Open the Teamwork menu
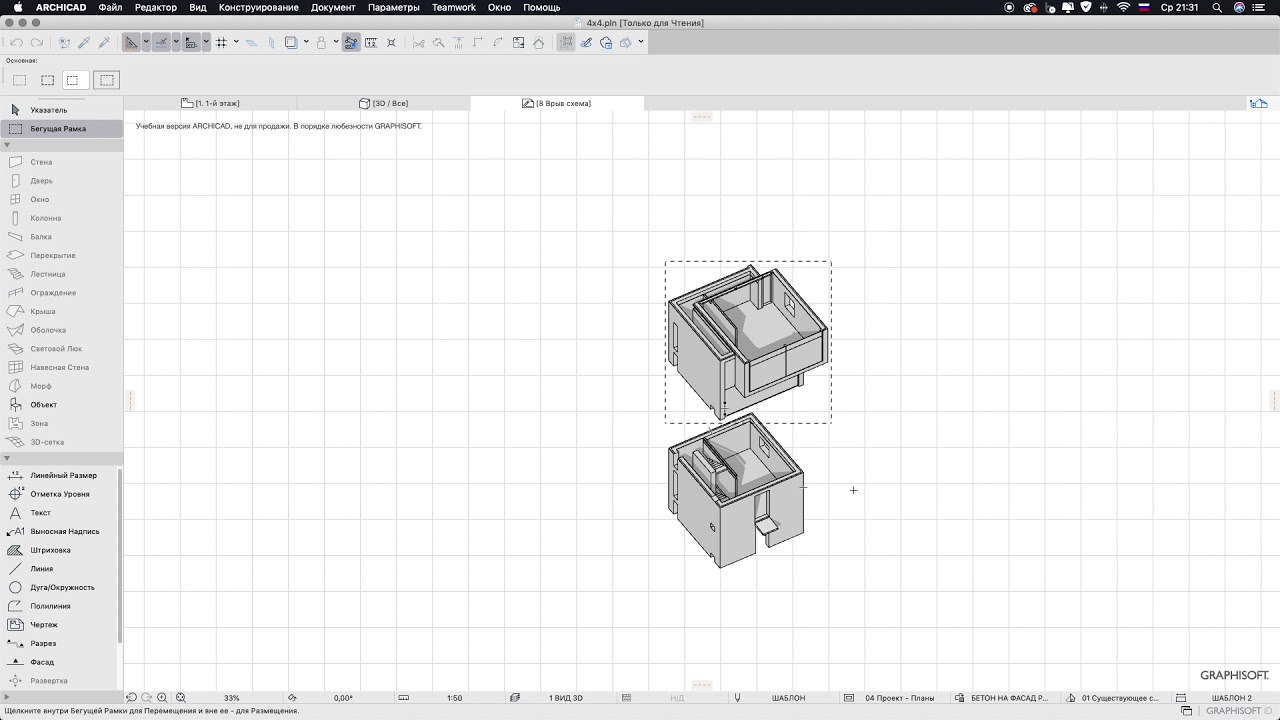The height and width of the screenshot is (720, 1280). tap(454, 7)
